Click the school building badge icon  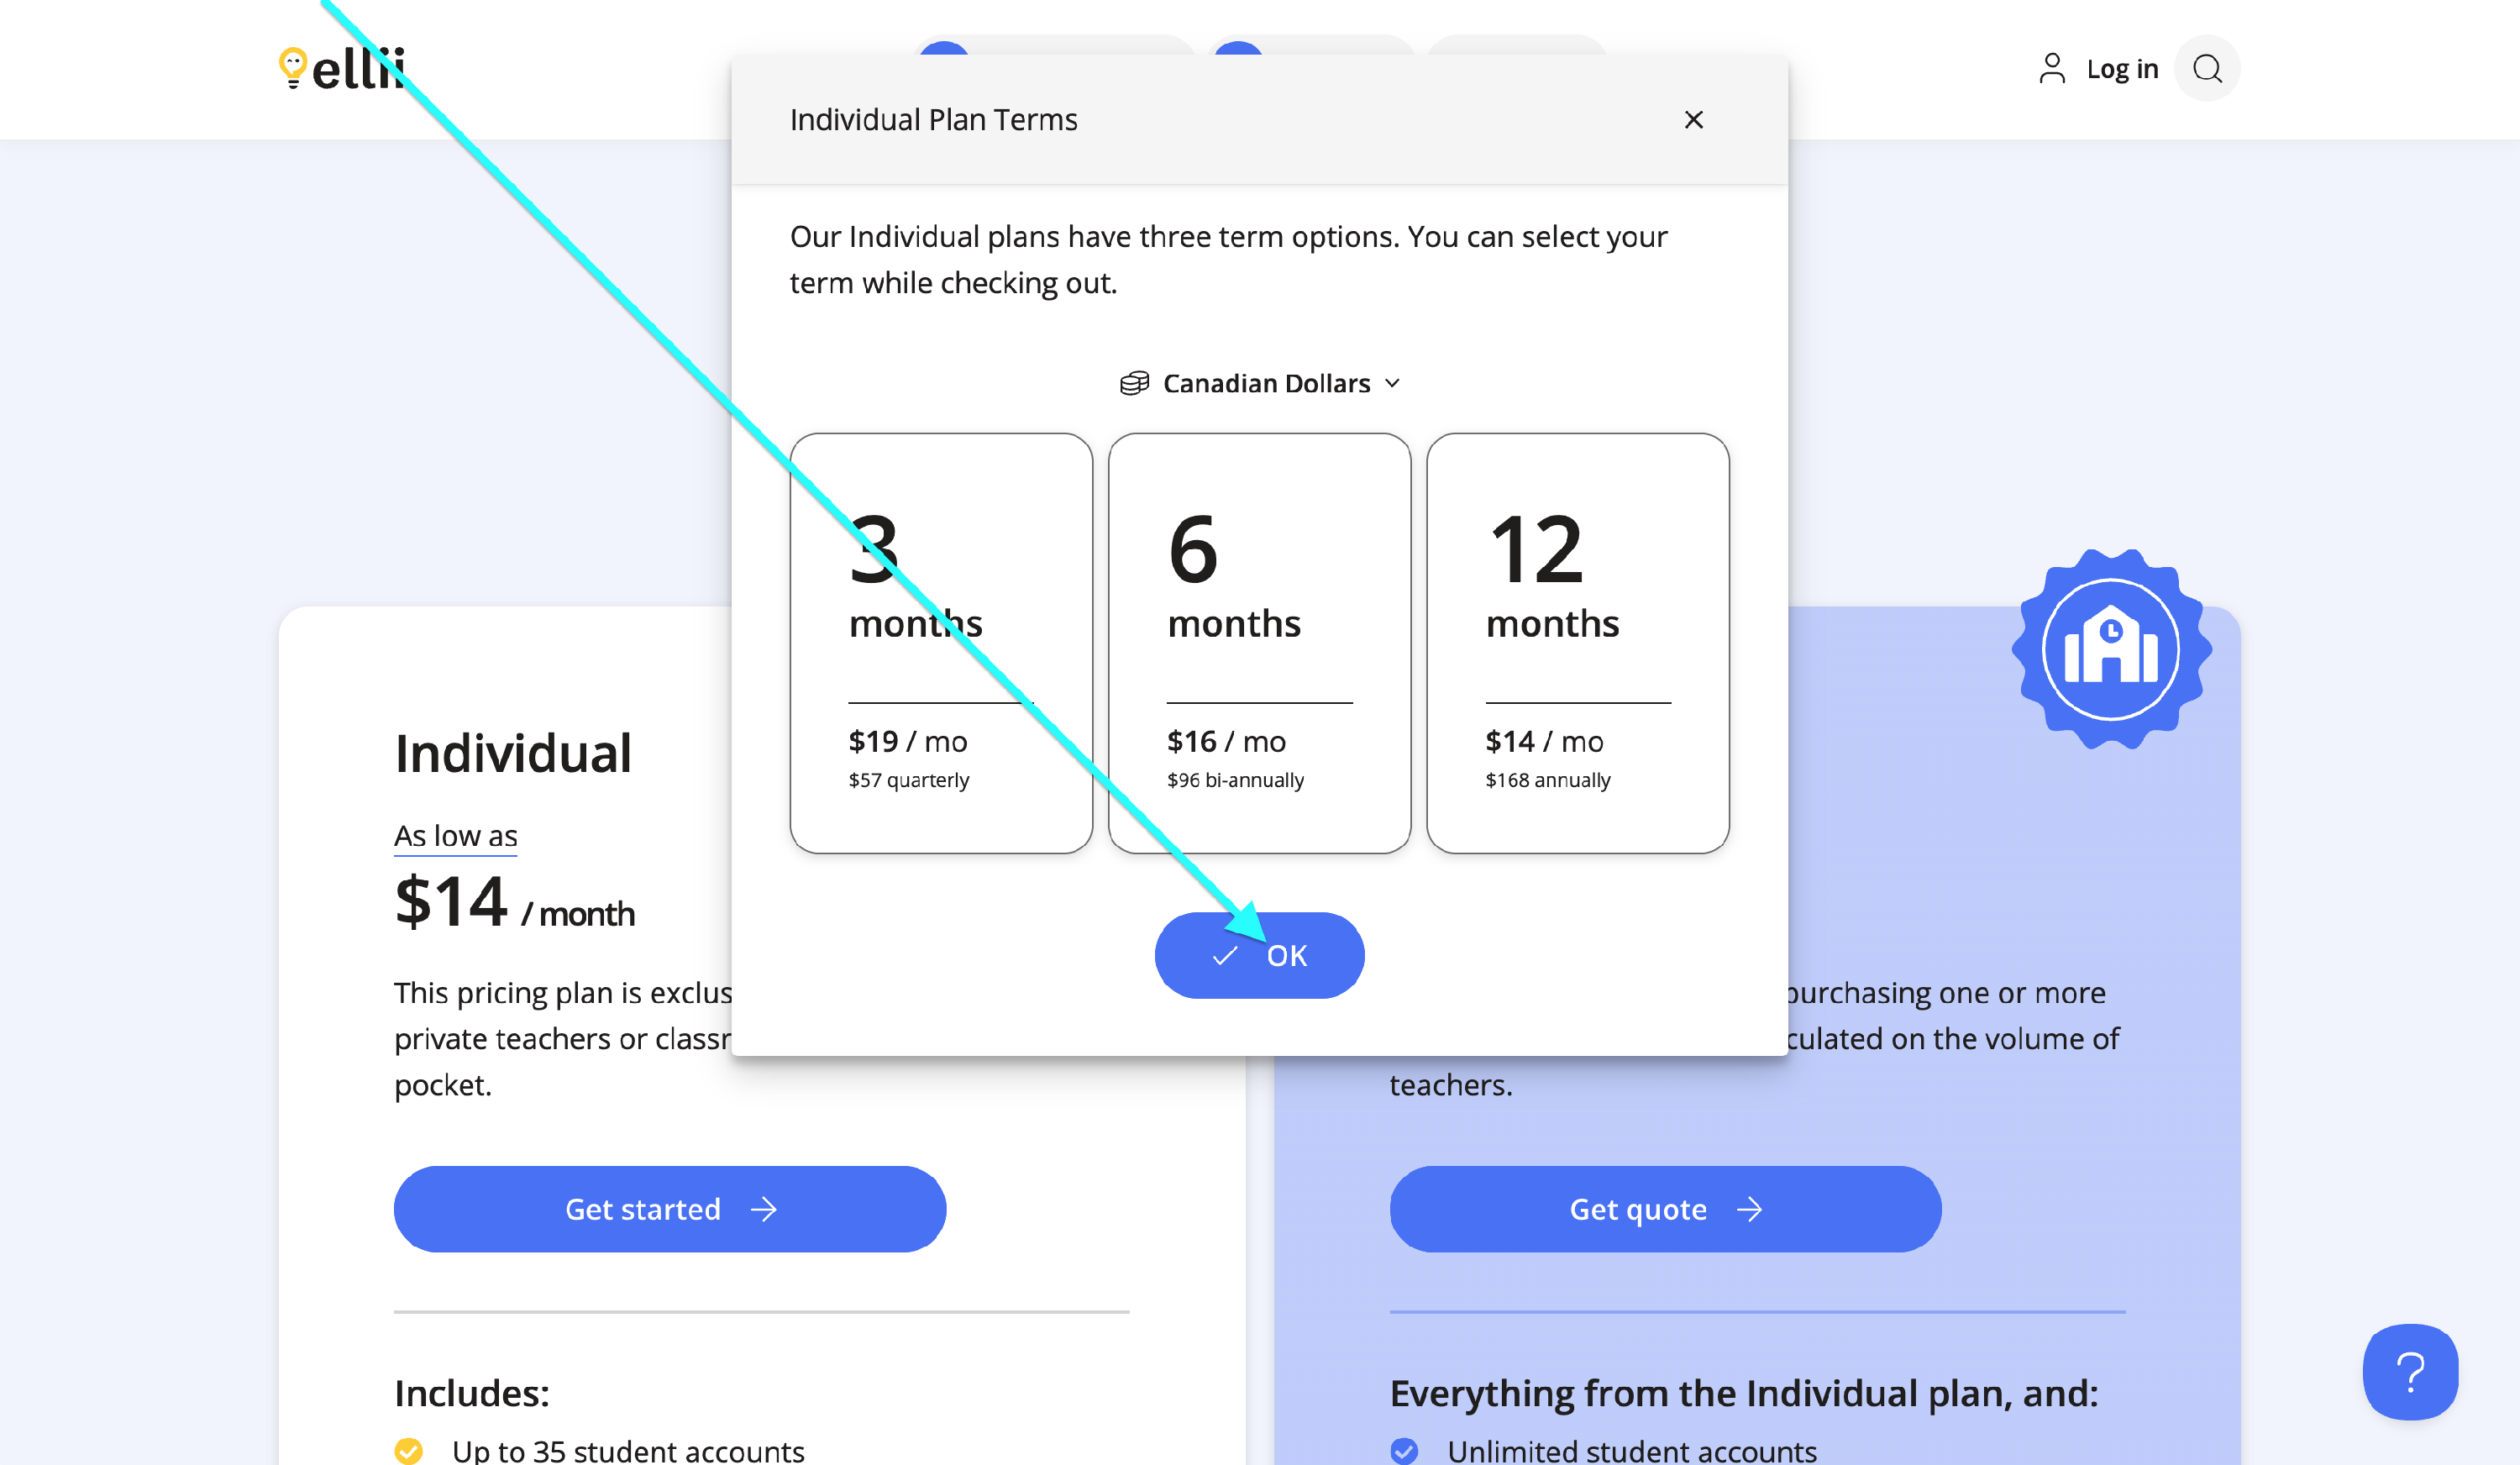(x=2110, y=649)
